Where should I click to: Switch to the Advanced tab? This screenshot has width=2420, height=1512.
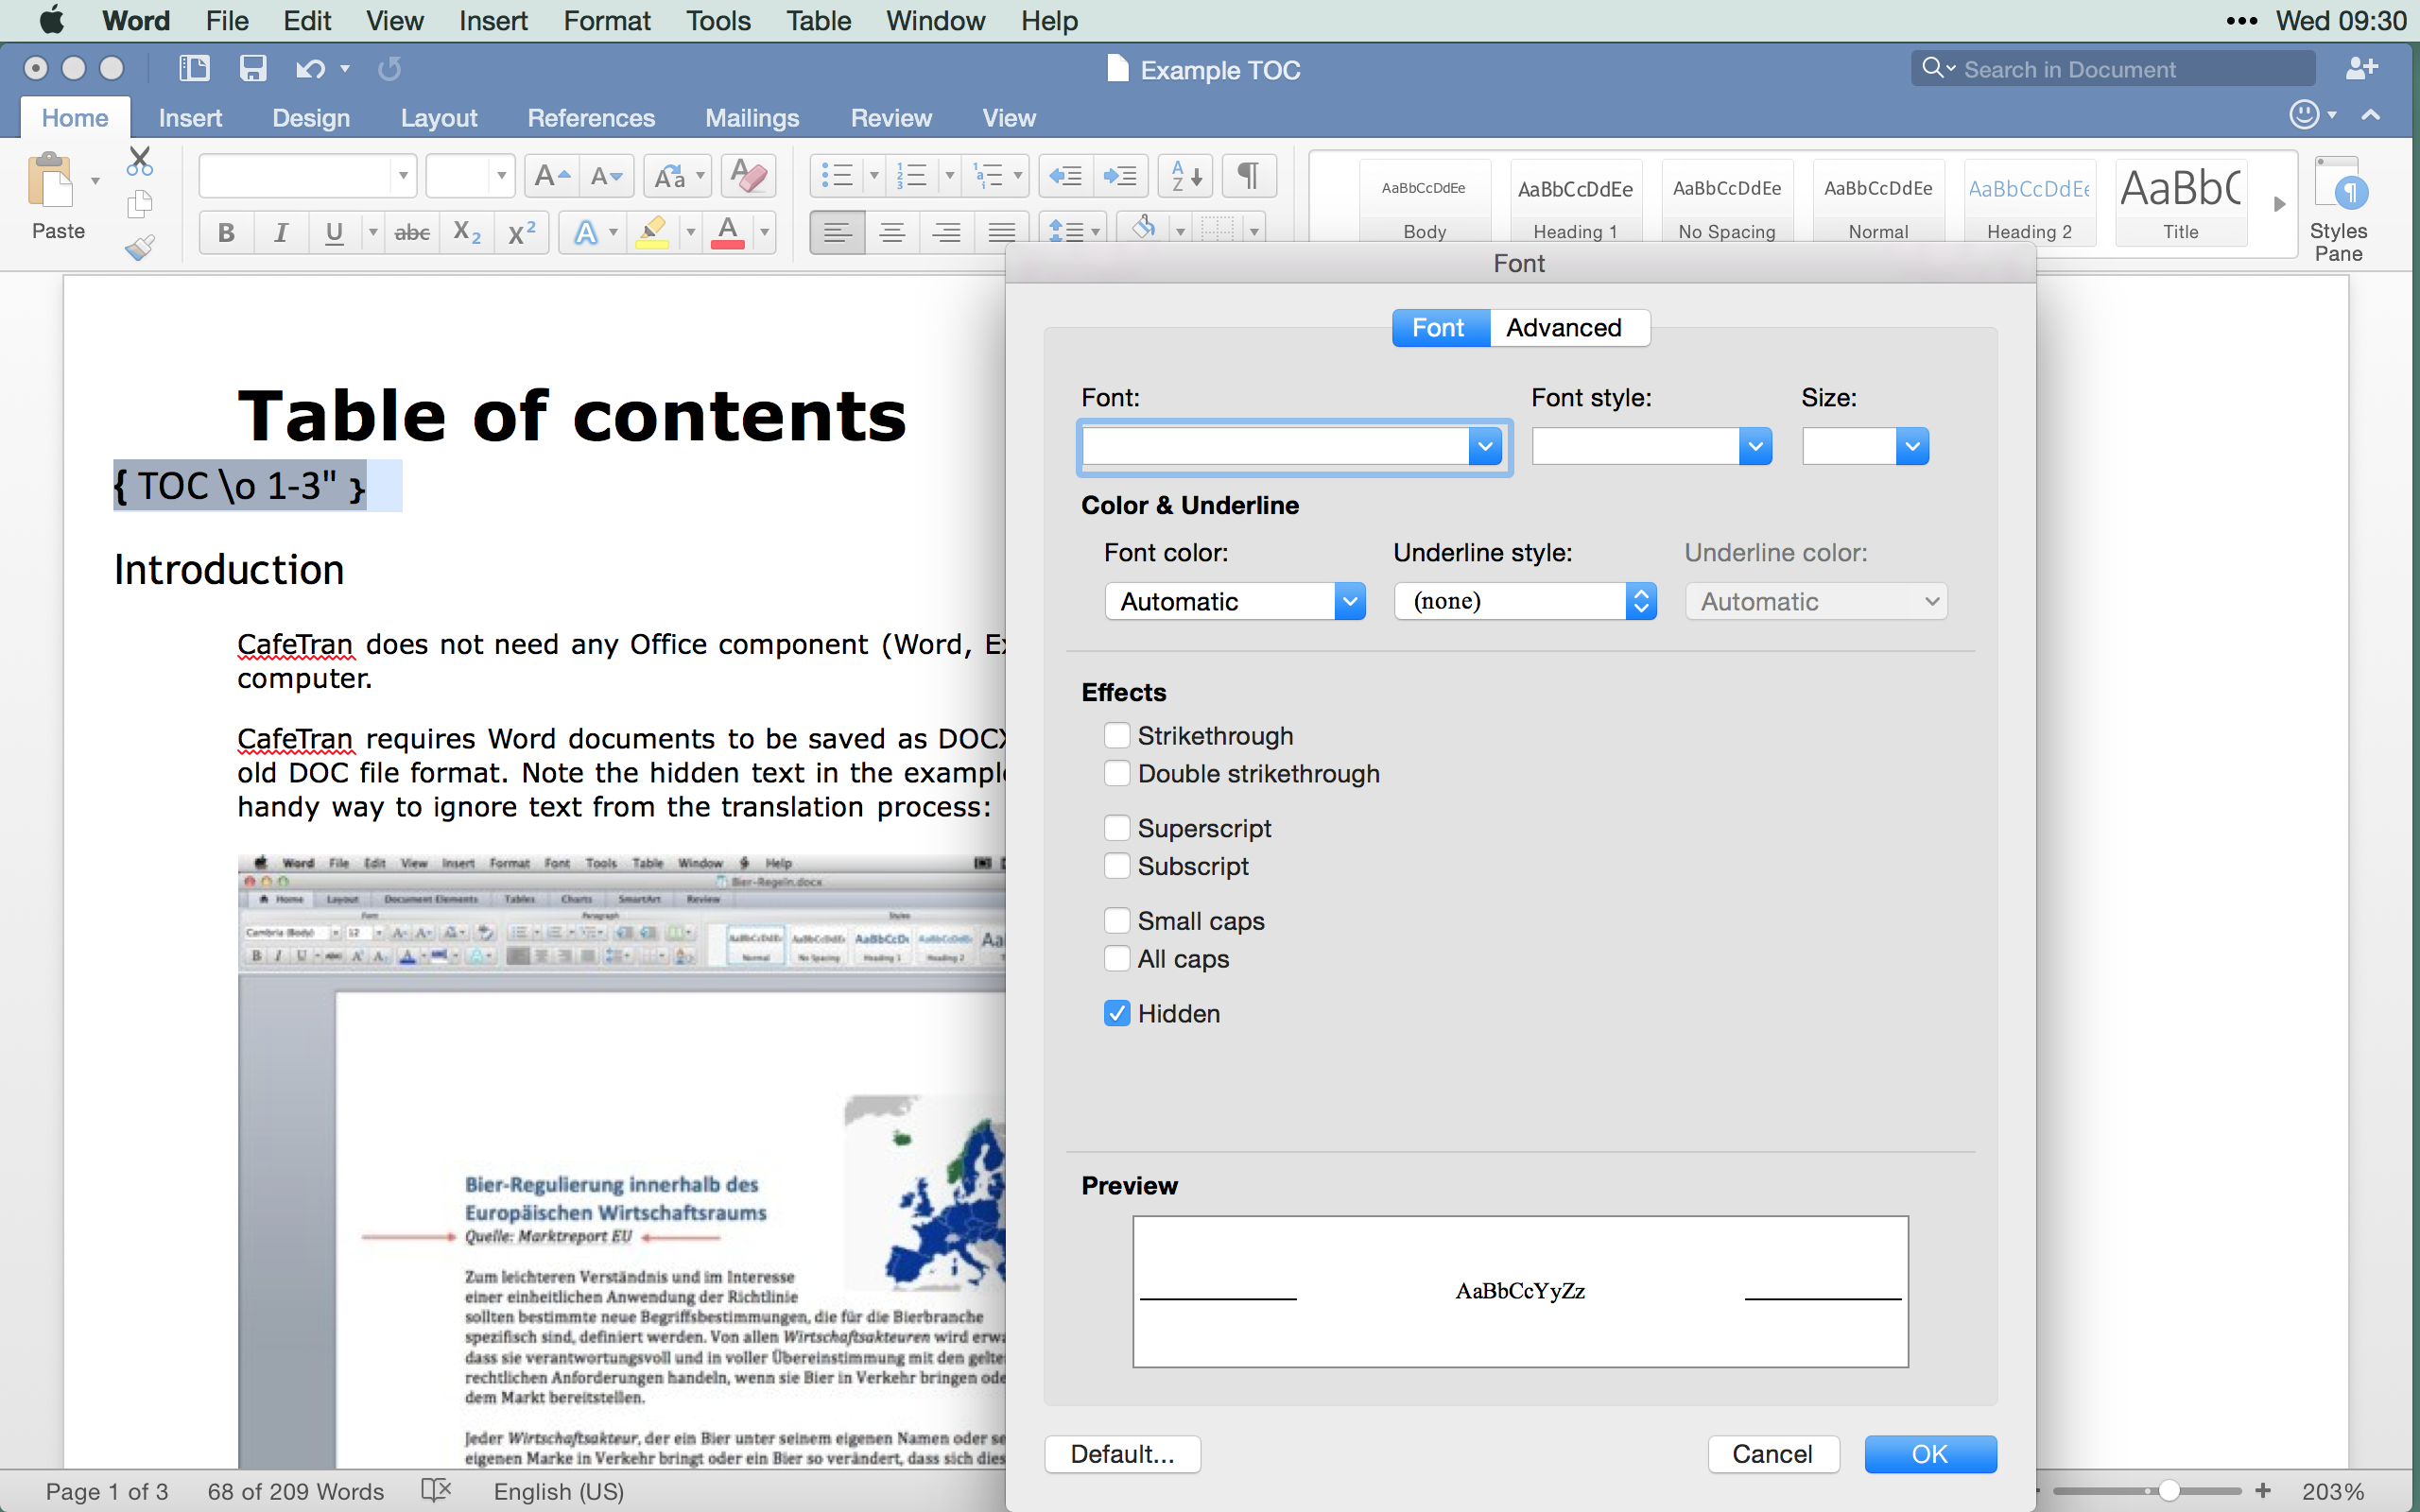click(x=1563, y=328)
